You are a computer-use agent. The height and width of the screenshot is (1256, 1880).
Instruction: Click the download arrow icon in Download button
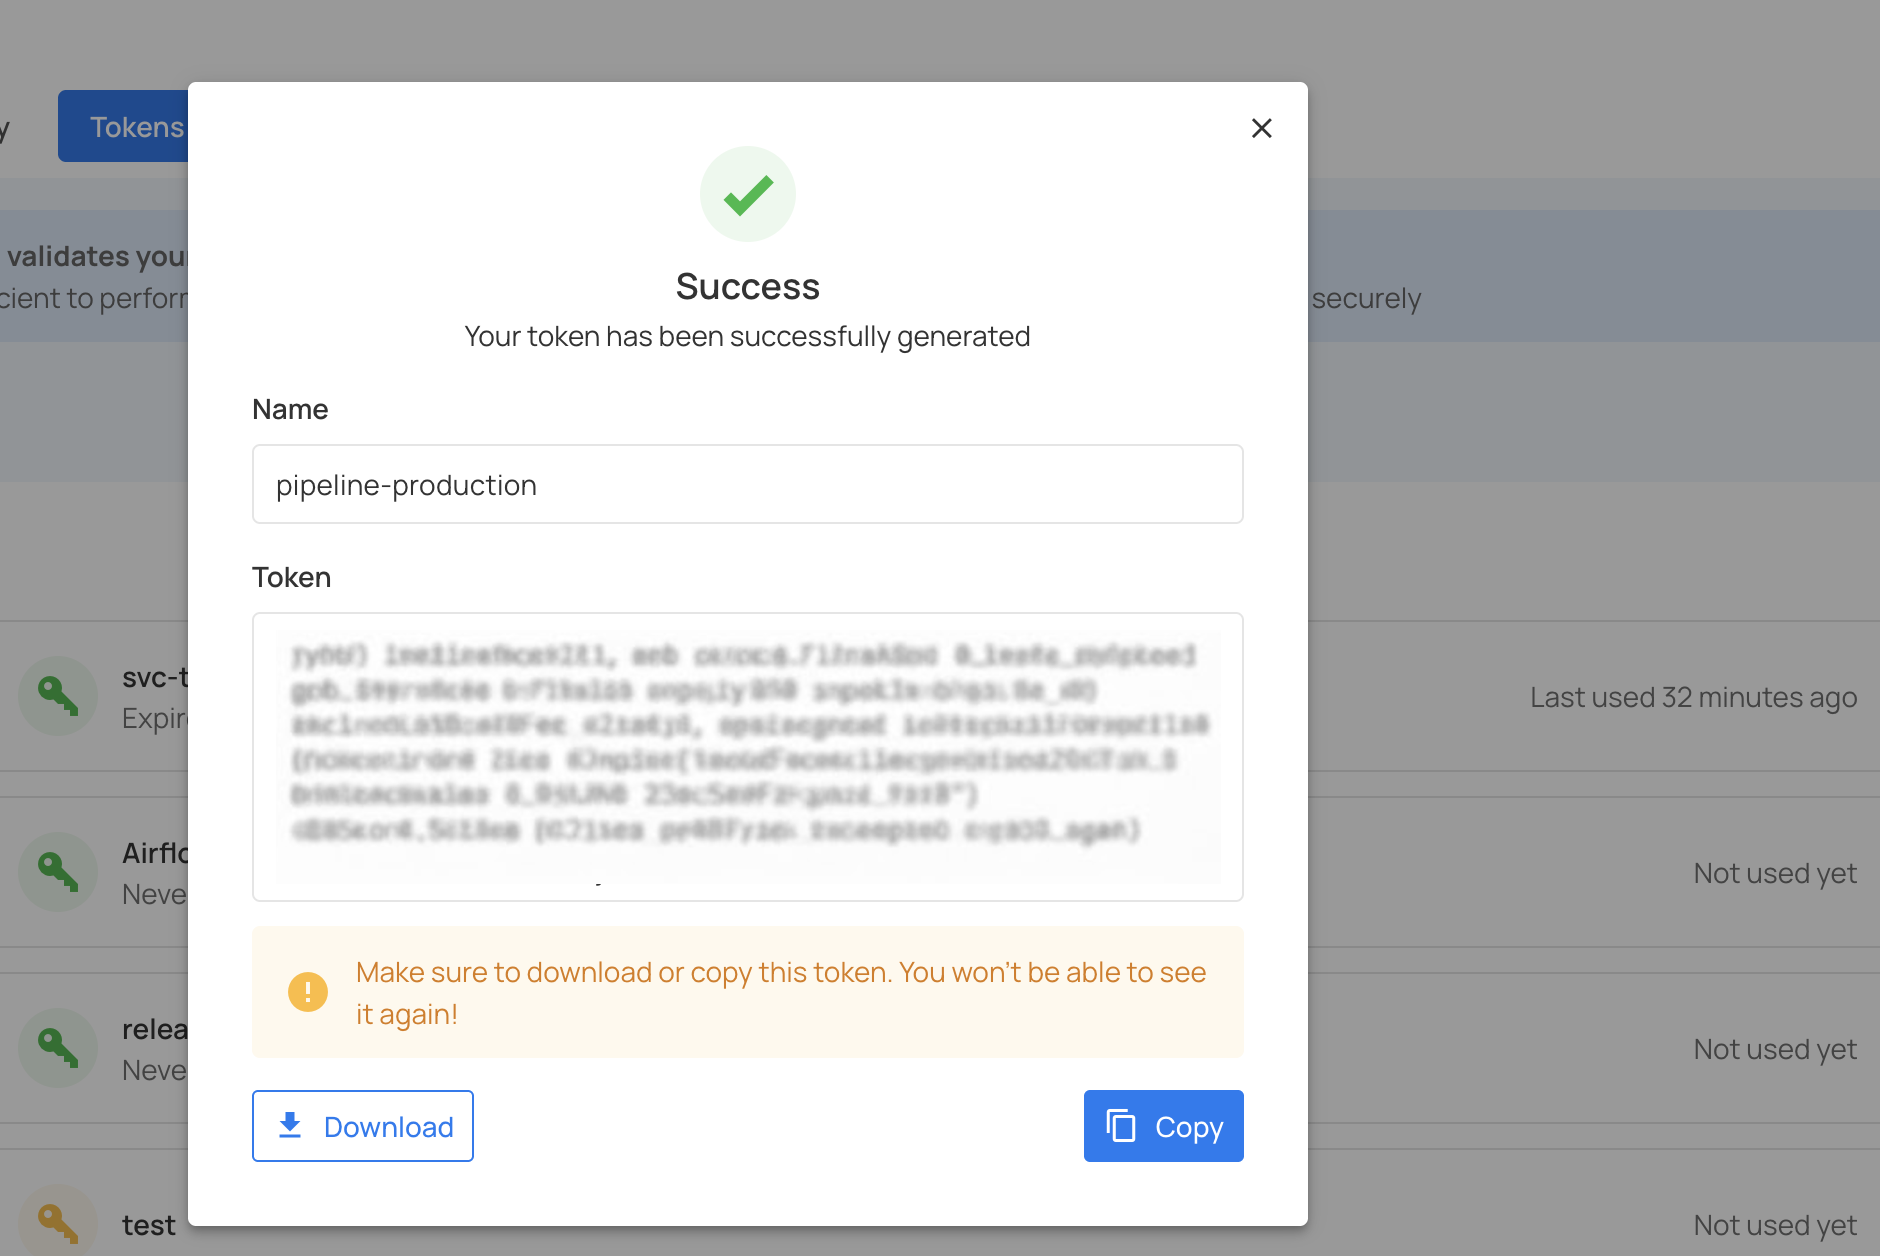(291, 1126)
